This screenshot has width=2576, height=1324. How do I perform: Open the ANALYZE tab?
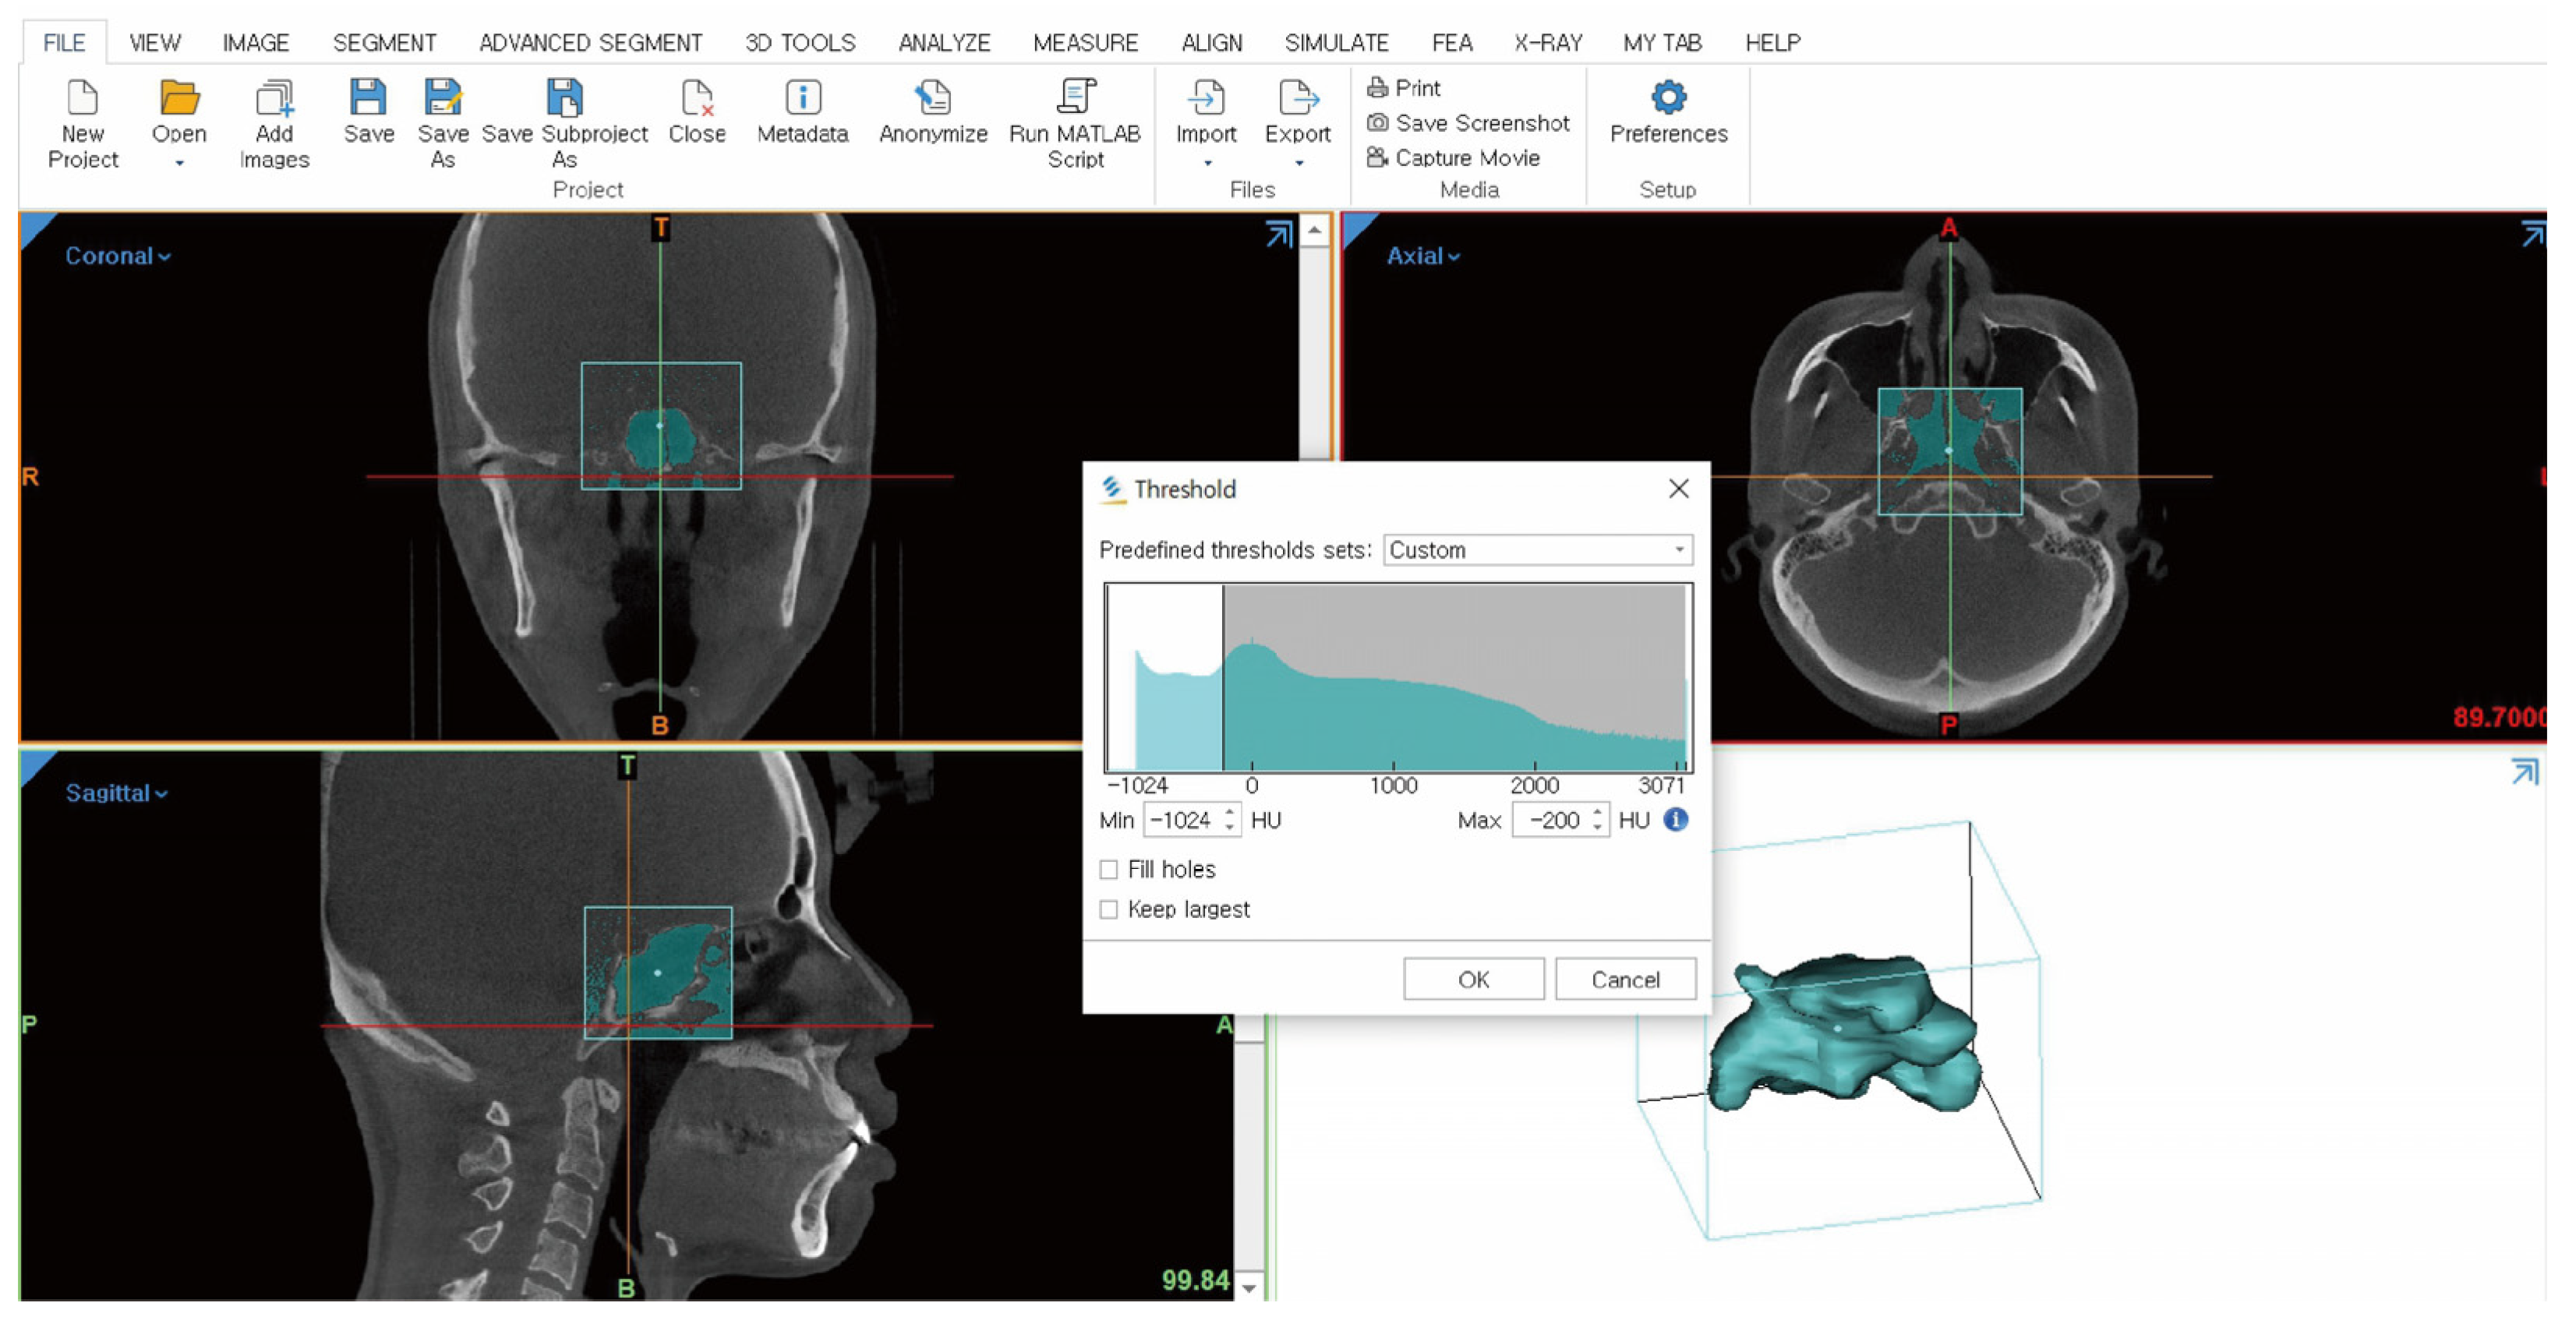[944, 43]
